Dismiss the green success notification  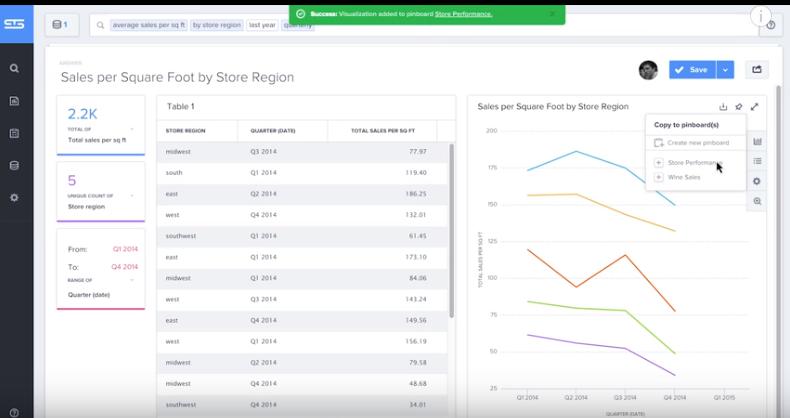[x=553, y=14]
